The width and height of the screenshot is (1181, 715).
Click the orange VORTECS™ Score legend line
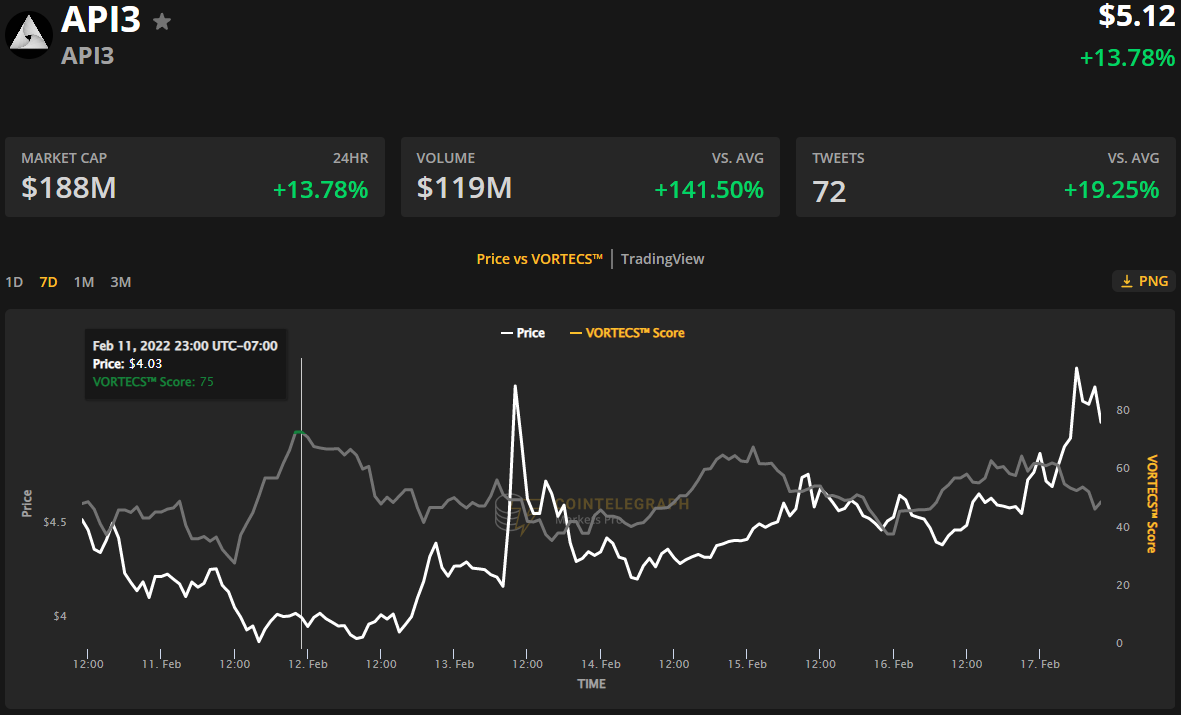click(x=575, y=333)
